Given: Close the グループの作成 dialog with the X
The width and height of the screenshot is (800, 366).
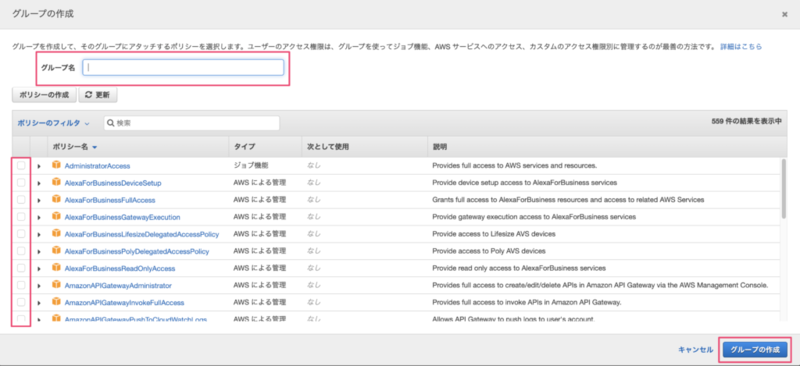Looking at the screenshot, I should (x=785, y=15).
